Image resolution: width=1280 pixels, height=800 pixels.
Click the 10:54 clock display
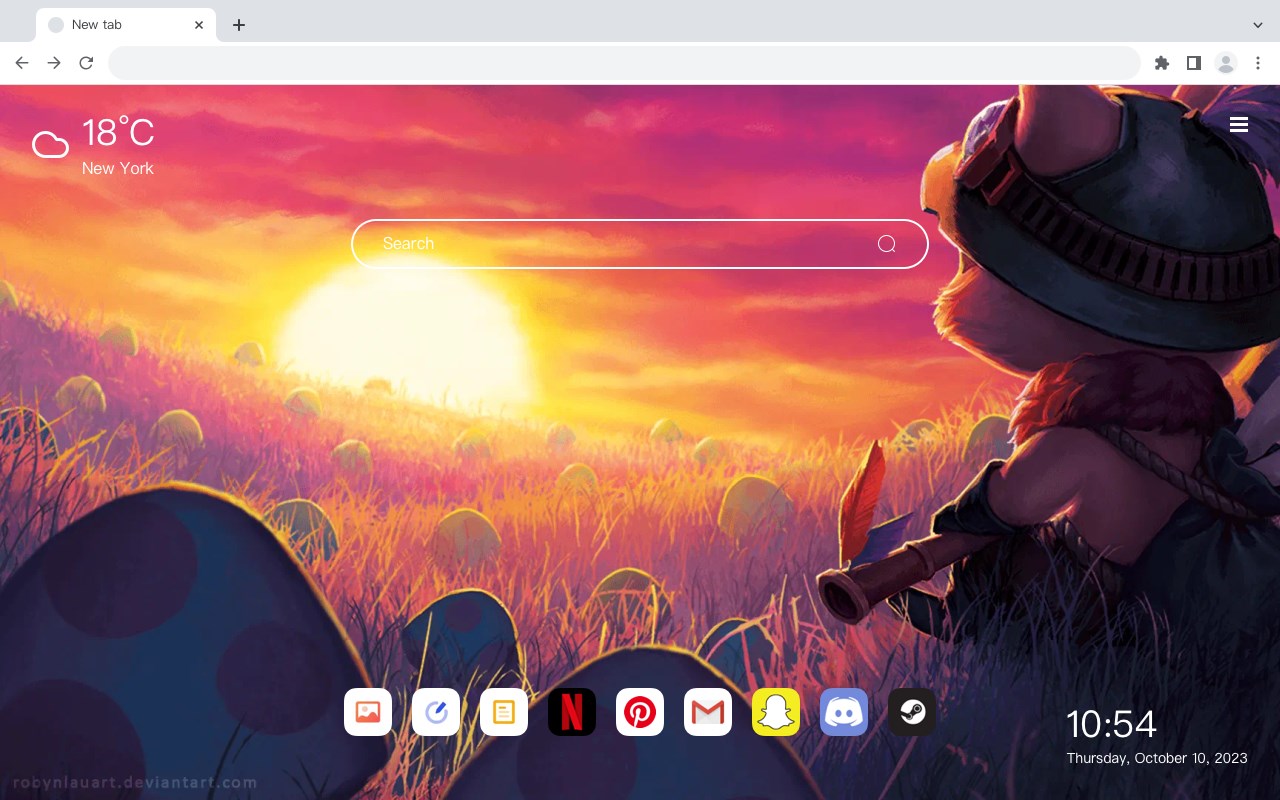tap(1111, 724)
